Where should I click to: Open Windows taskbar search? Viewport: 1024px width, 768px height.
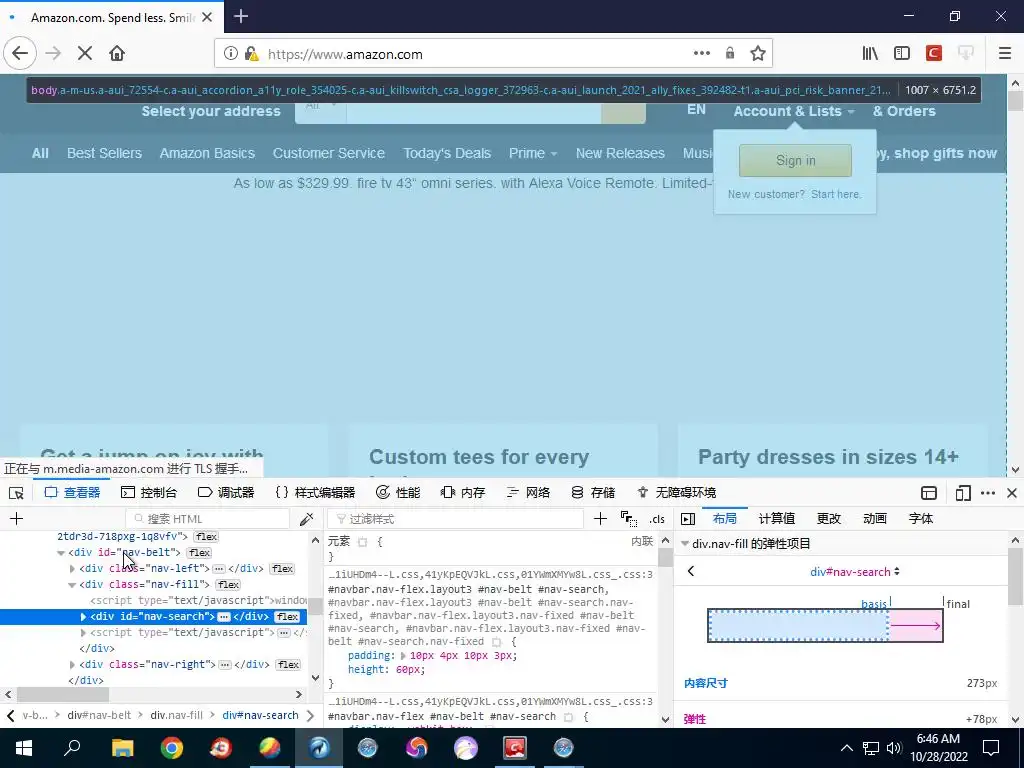(72, 748)
